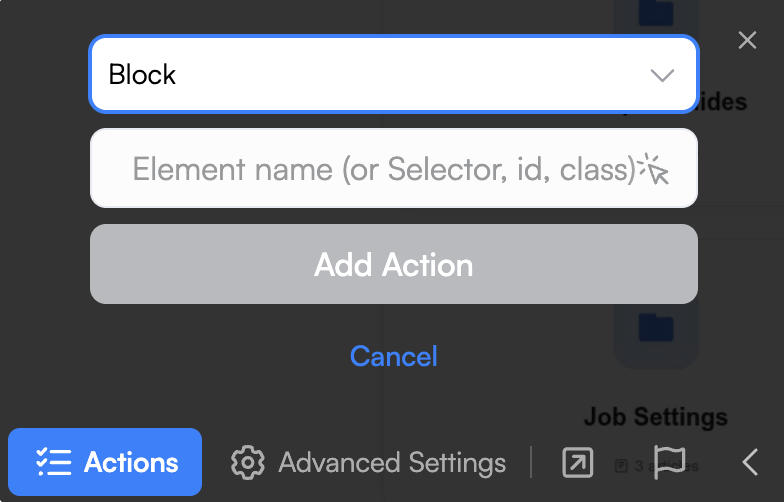Open the Advanced Settings tab
Image resolution: width=784 pixels, height=502 pixels.
tap(391, 463)
